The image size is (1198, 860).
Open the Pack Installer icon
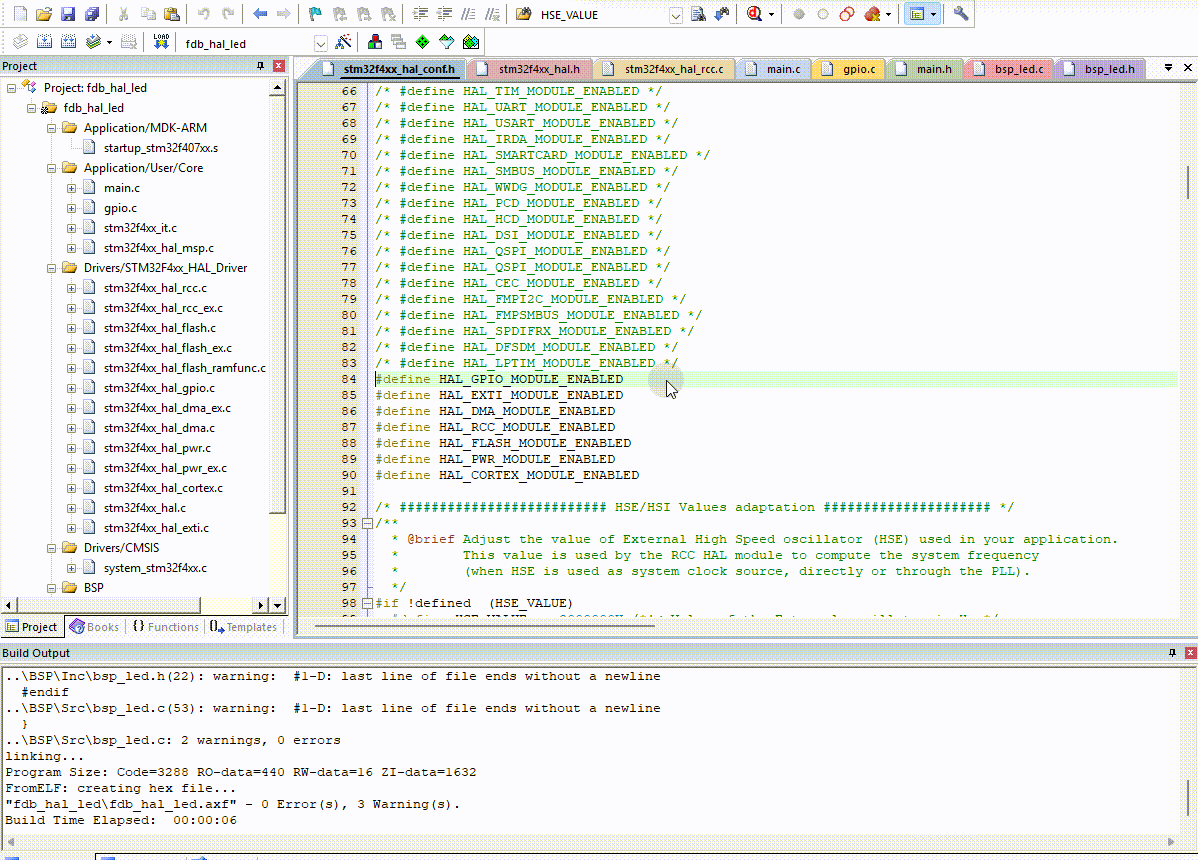coord(471,42)
